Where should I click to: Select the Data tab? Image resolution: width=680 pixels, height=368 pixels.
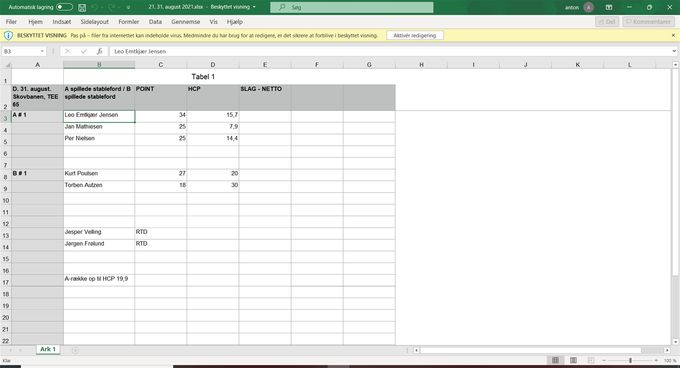point(155,22)
